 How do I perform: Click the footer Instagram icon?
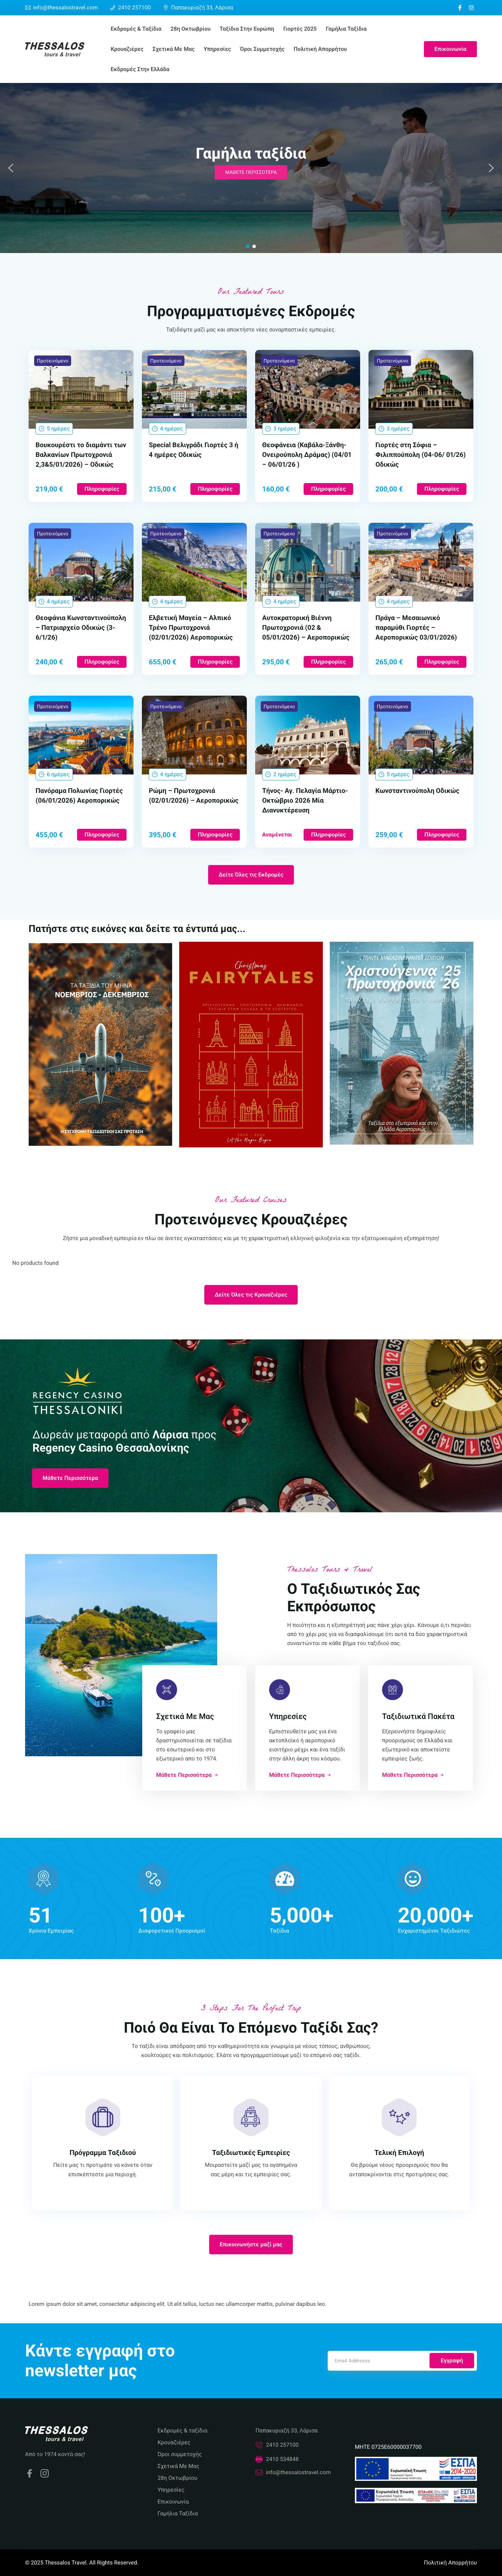(44, 2473)
